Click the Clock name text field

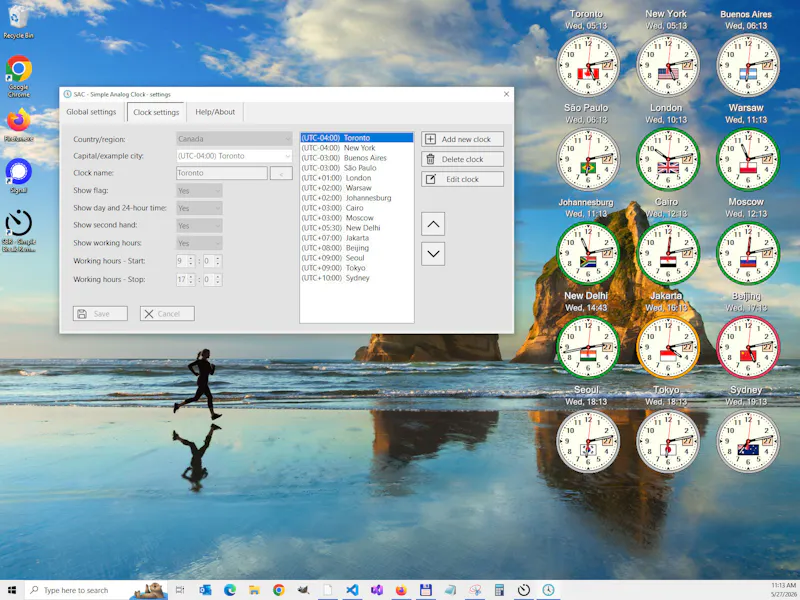[x=222, y=173]
